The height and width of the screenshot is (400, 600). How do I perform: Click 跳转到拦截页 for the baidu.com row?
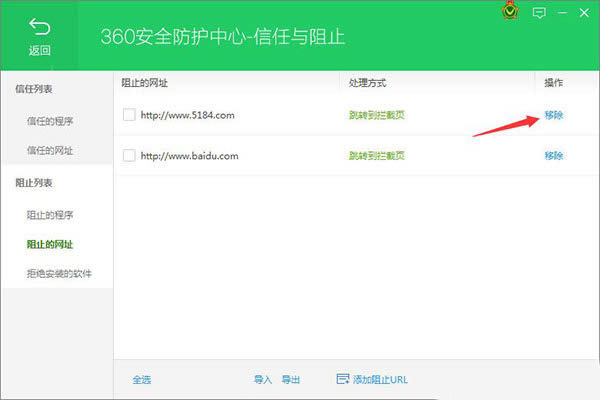376,155
